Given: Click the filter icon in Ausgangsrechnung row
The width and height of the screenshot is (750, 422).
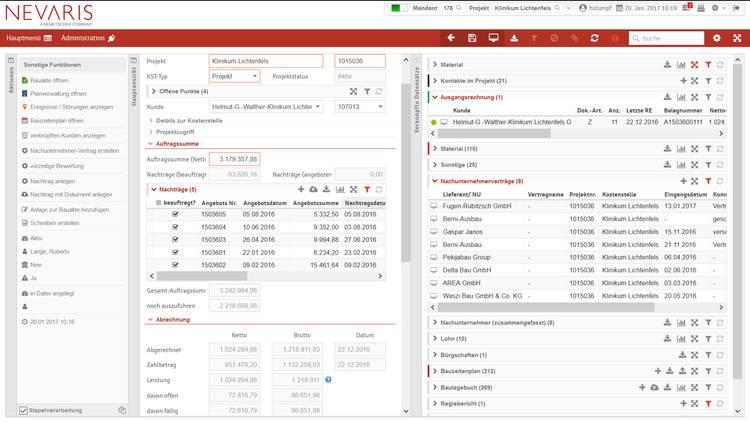Looking at the screenshot, I should pos(707,97).
